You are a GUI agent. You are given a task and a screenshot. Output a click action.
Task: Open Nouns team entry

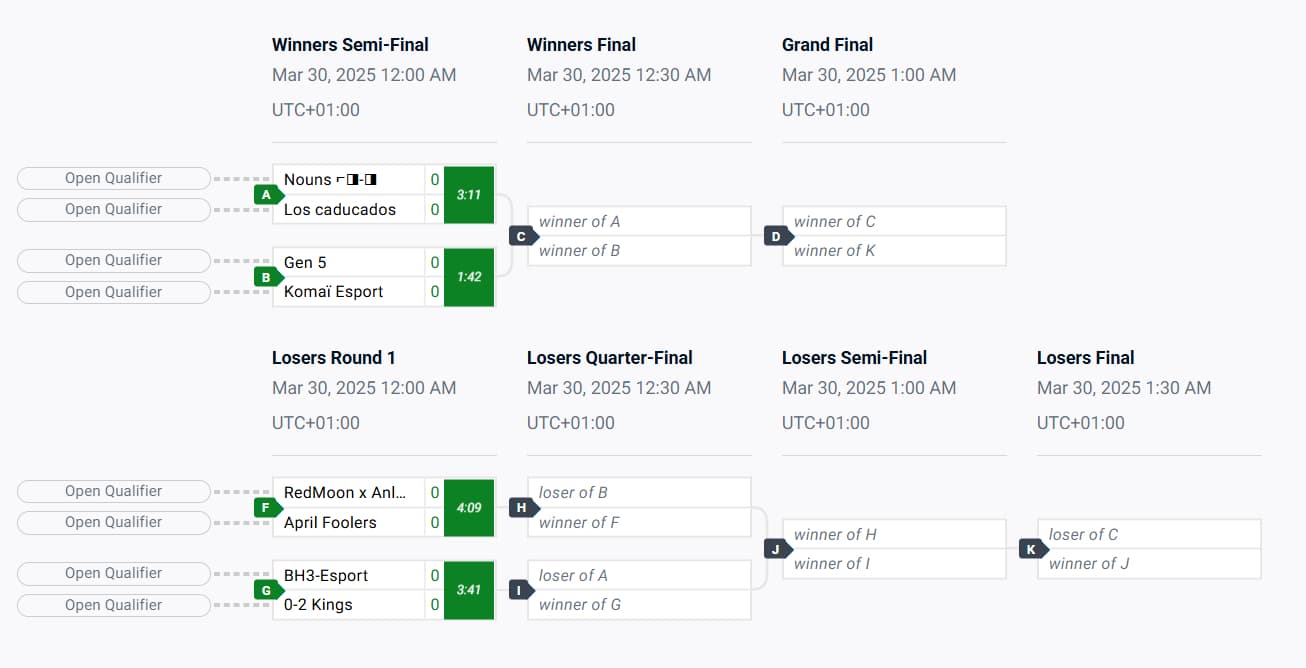pos(348,180)
